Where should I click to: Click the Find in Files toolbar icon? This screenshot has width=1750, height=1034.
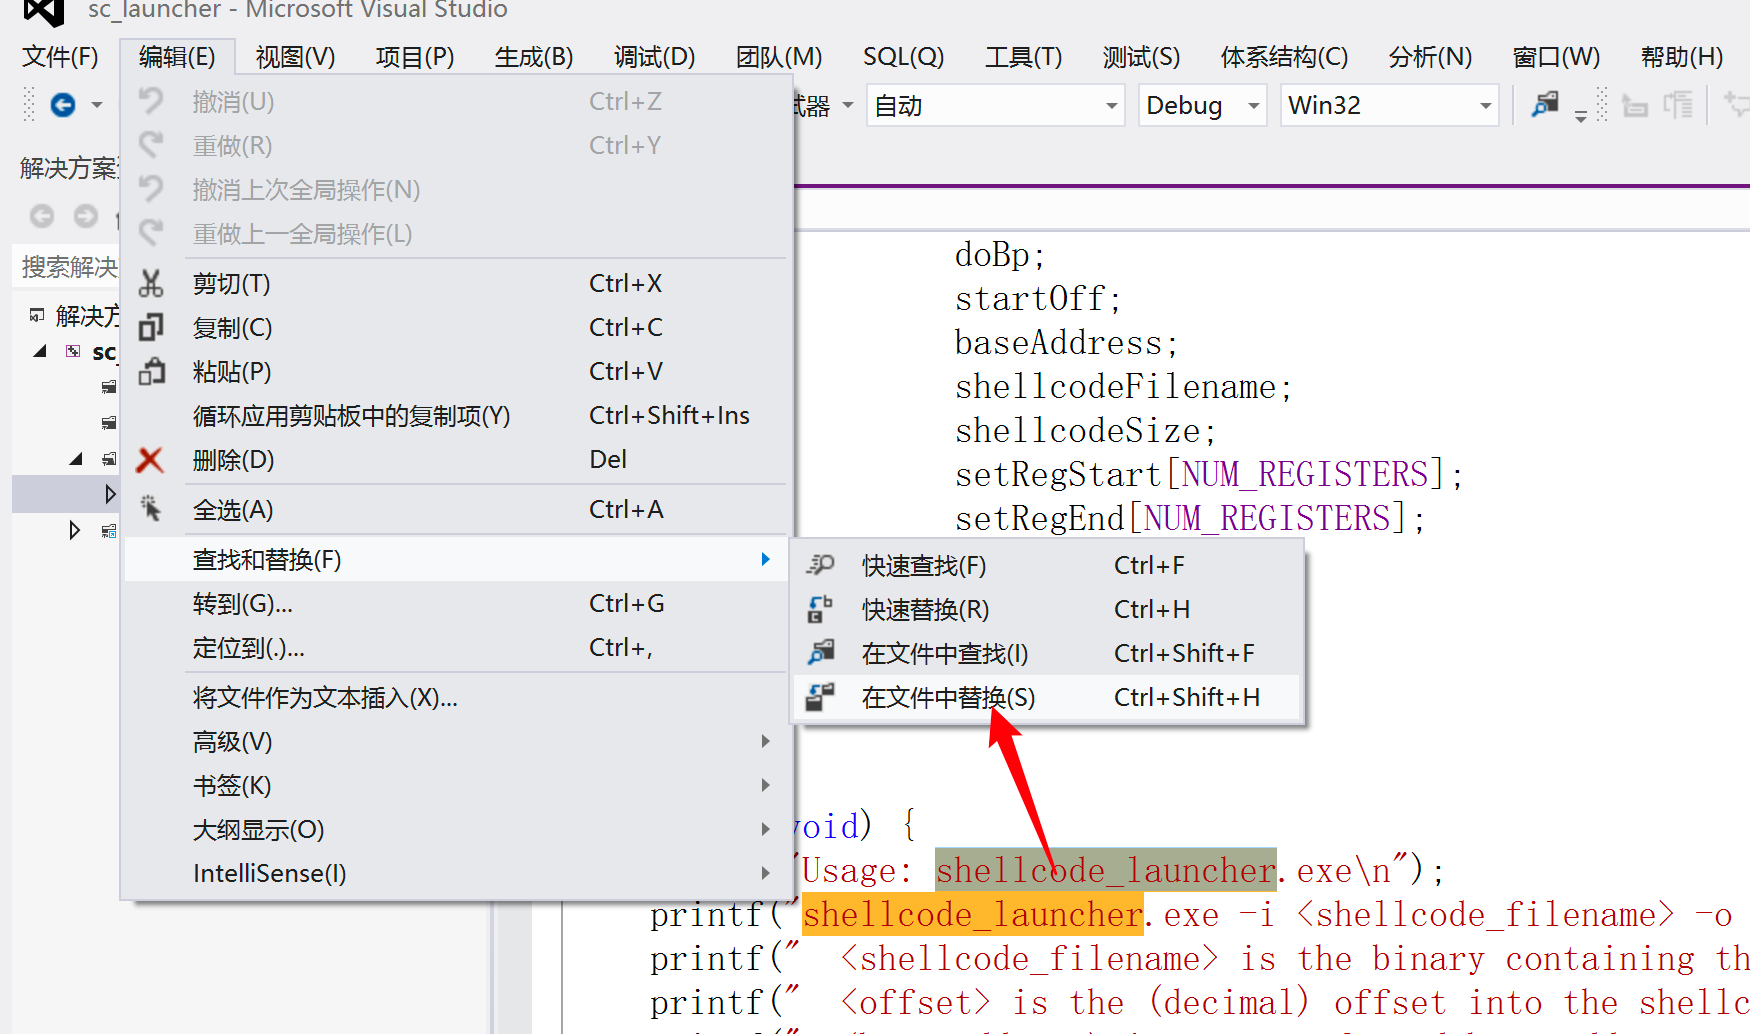[x=1545, y=104]
